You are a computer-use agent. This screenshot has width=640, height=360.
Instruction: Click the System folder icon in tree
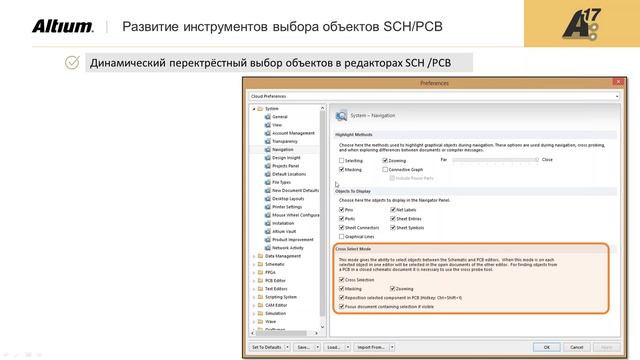(260, 109)
